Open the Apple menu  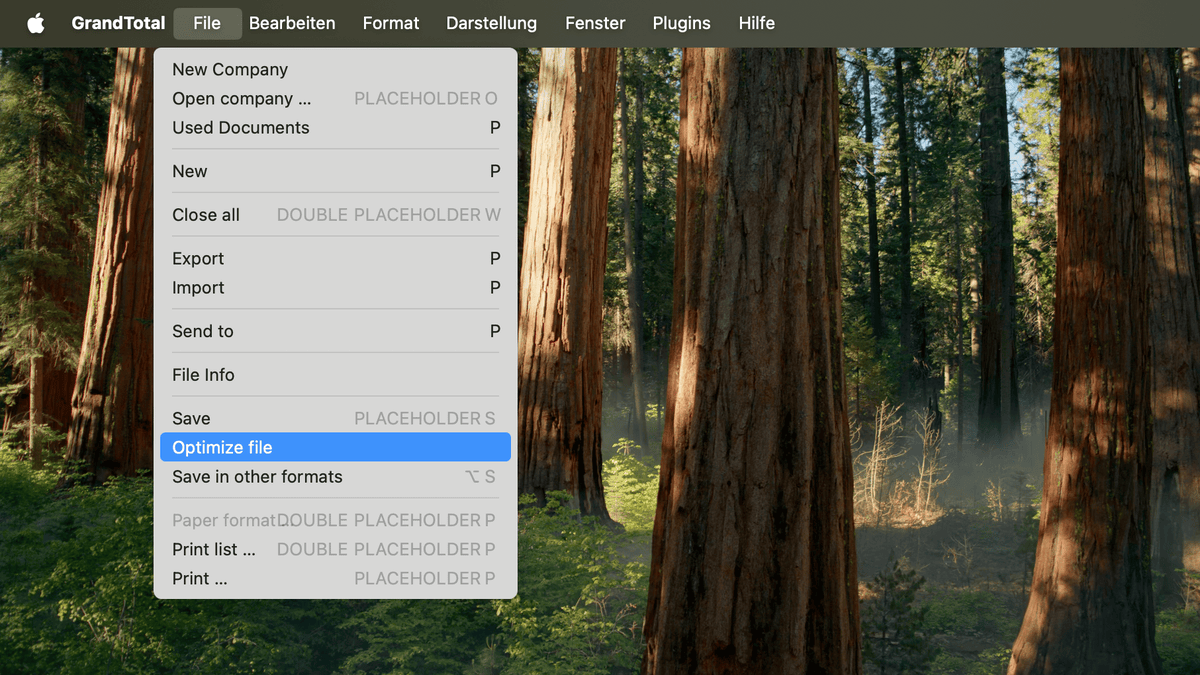tap(36, 22)
